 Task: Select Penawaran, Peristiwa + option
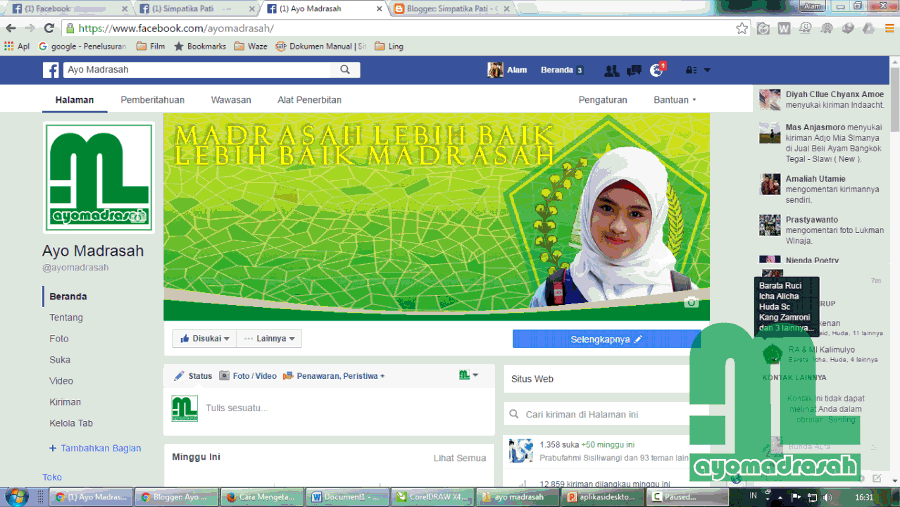click(334, 376)
